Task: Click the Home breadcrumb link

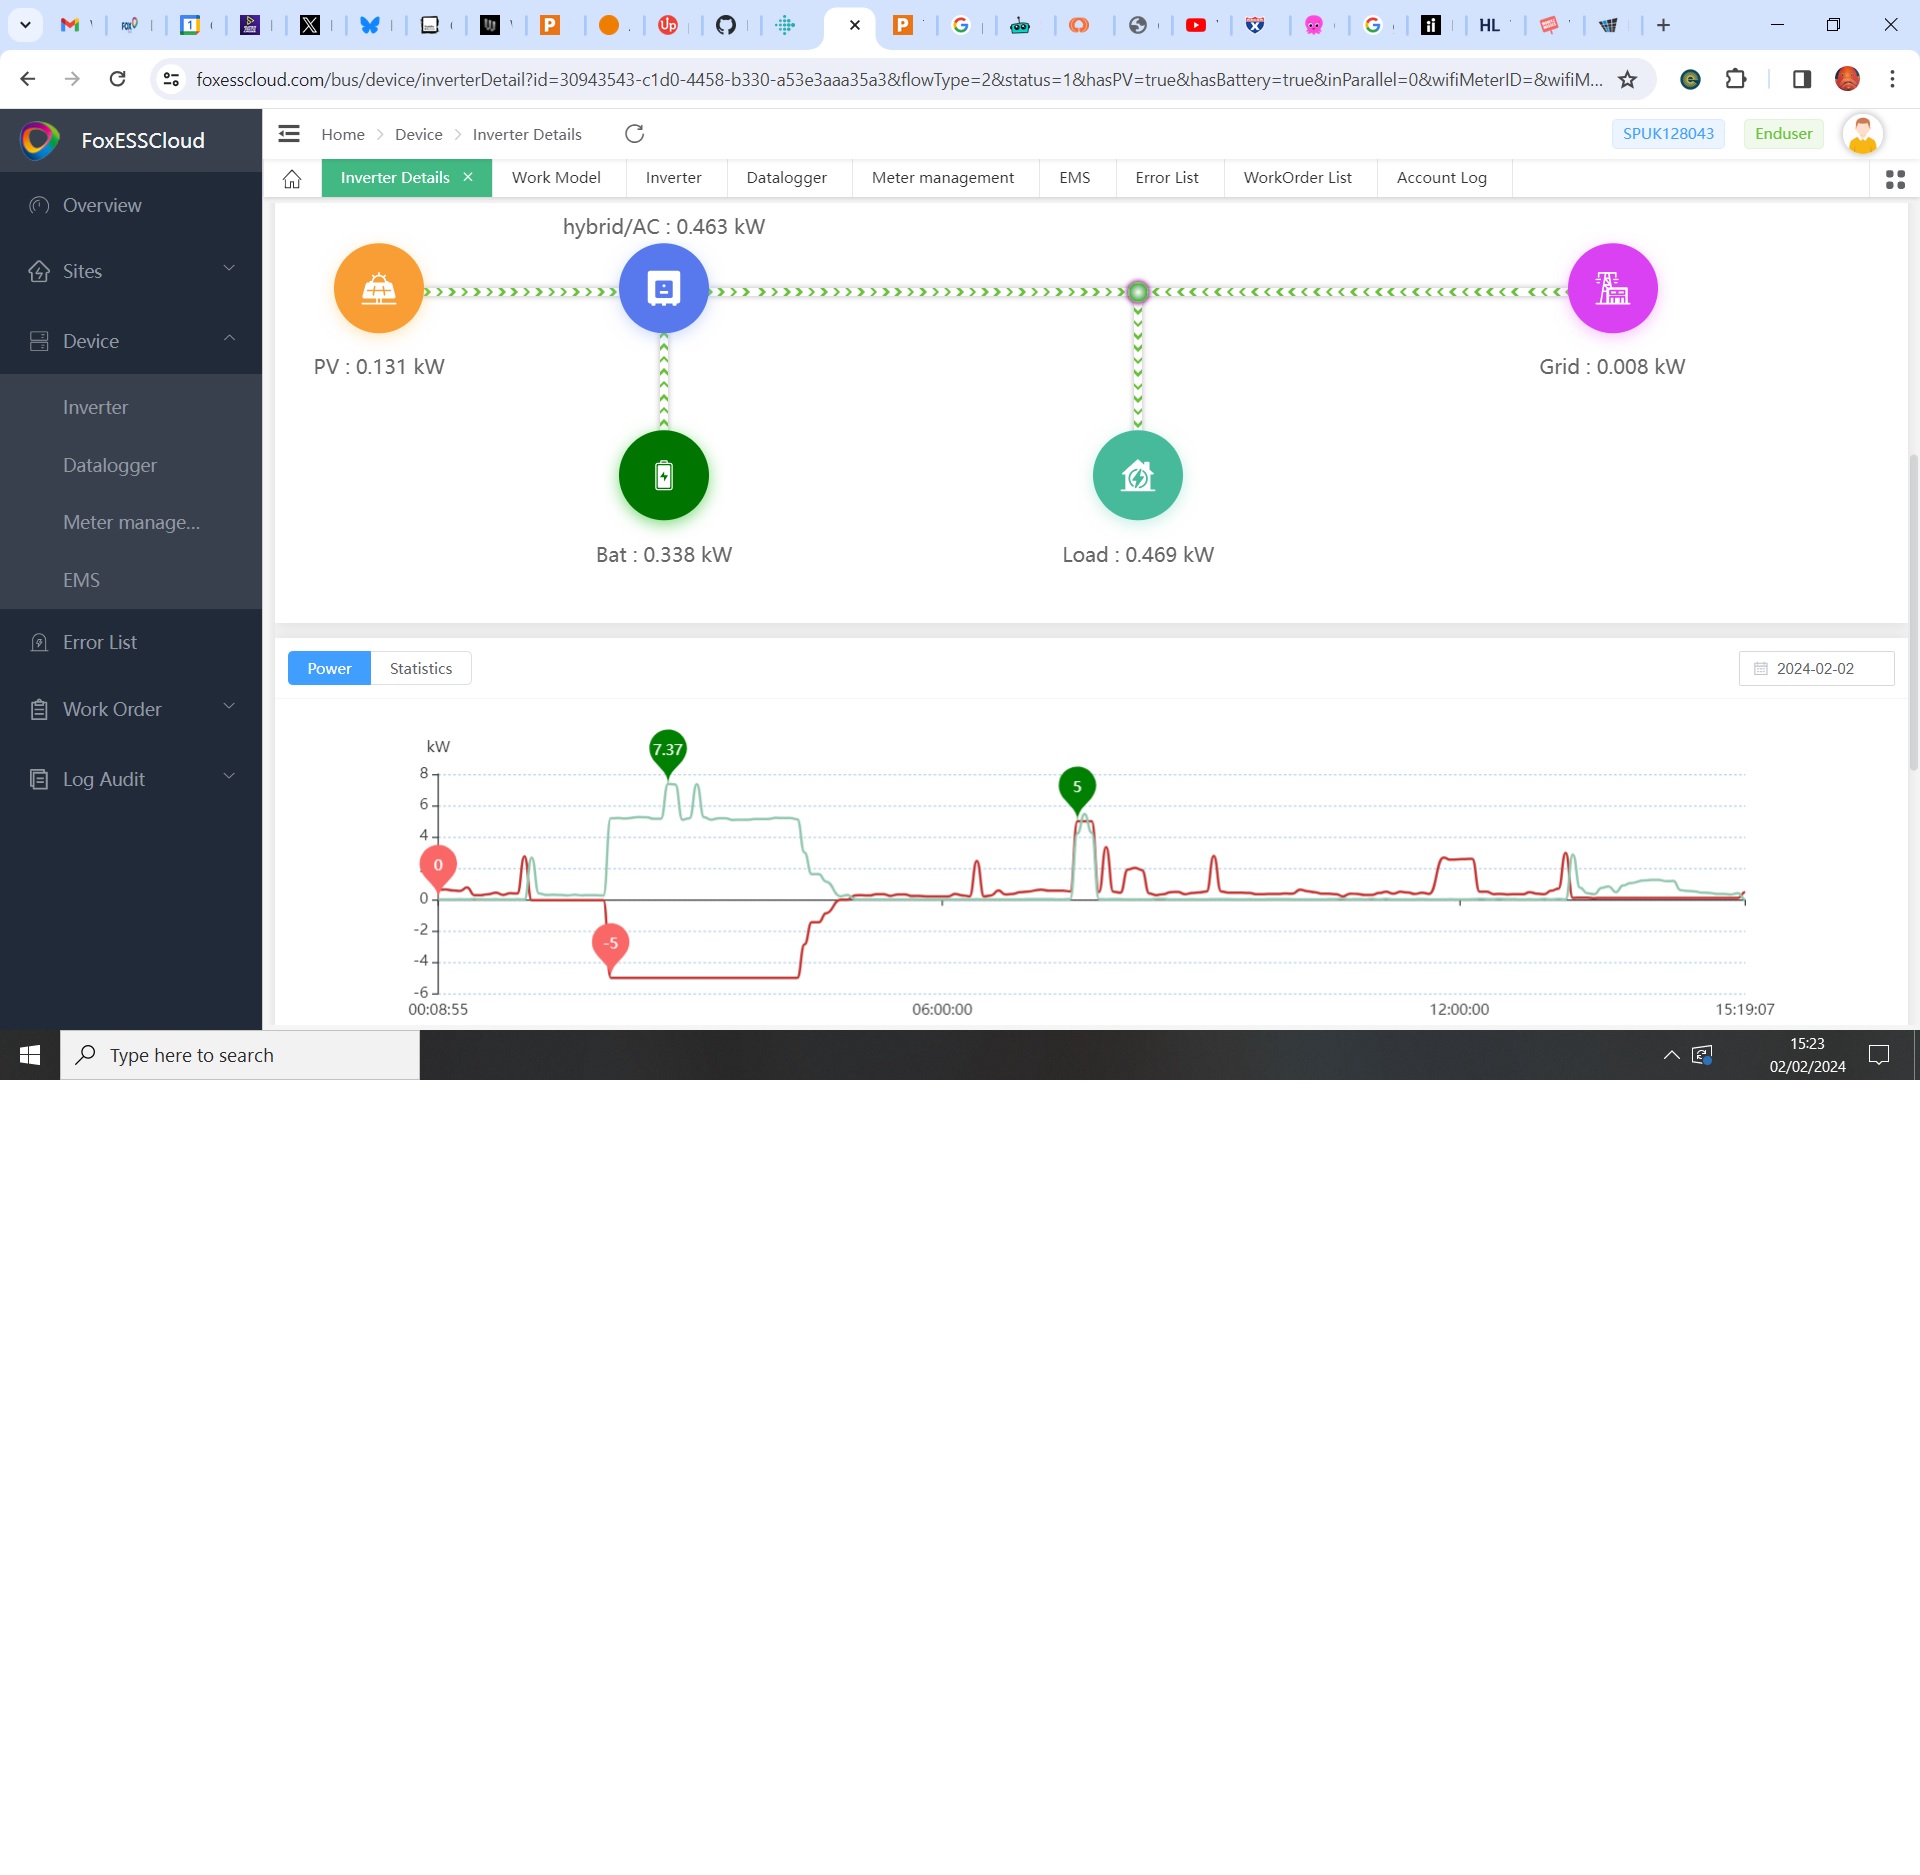Action: click(x=342, y=134)
